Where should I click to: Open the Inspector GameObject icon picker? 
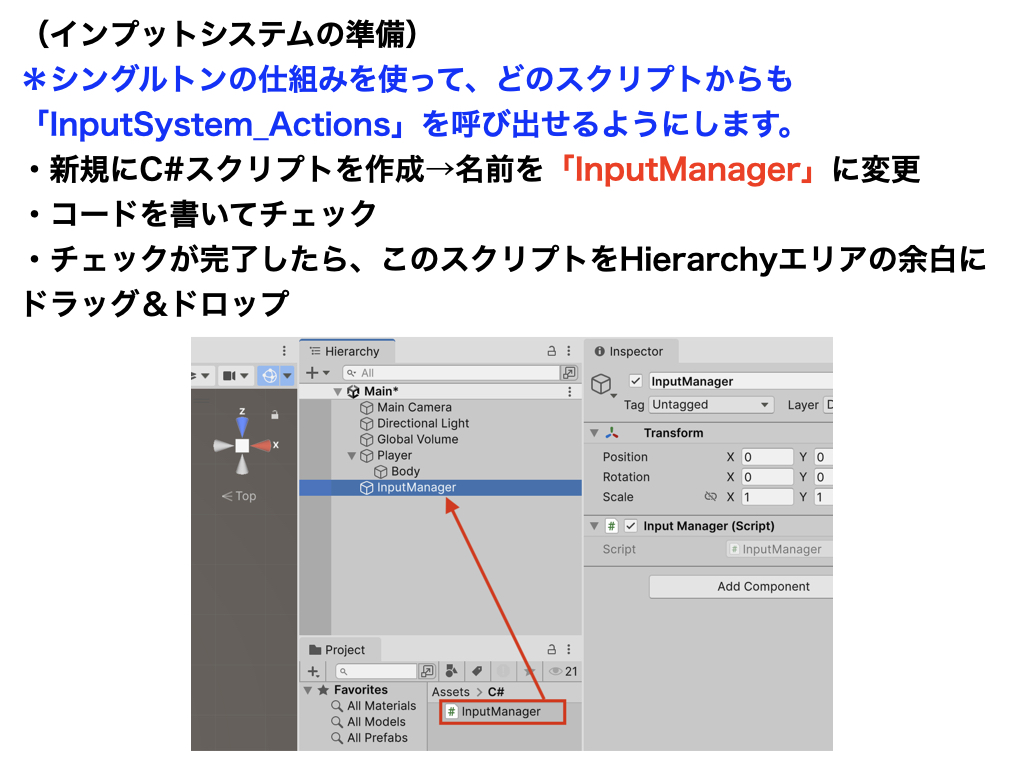602,385
